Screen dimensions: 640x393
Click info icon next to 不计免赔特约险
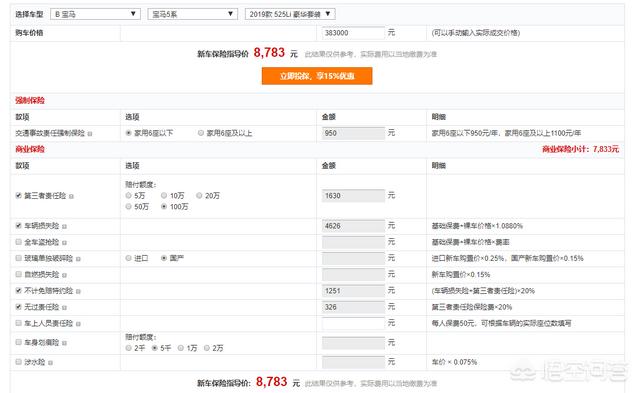click(x=78, y=291)
